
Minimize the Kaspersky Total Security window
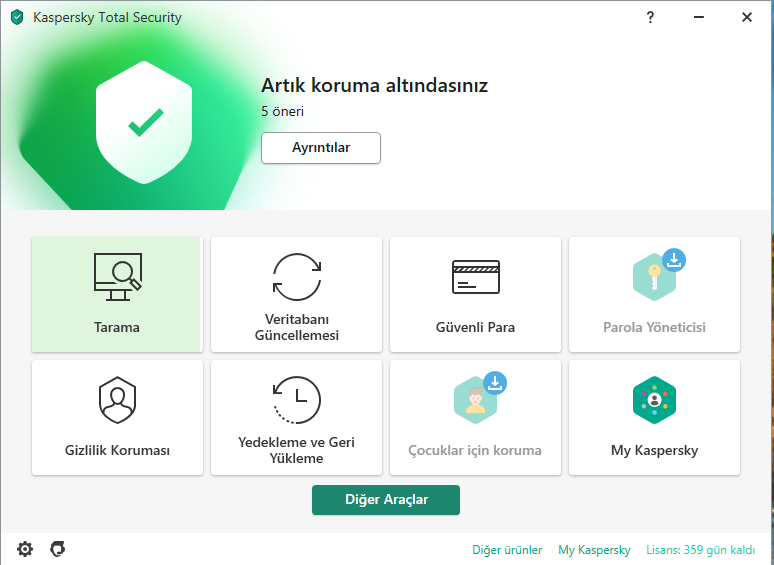[698, 17]
